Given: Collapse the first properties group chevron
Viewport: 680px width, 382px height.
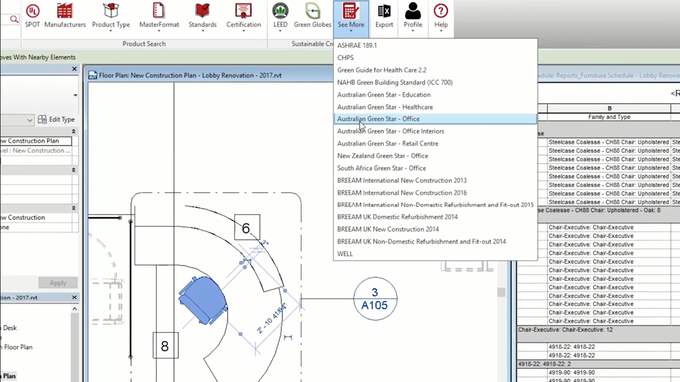Looking at the screenshot, I should tap(73, 131).
